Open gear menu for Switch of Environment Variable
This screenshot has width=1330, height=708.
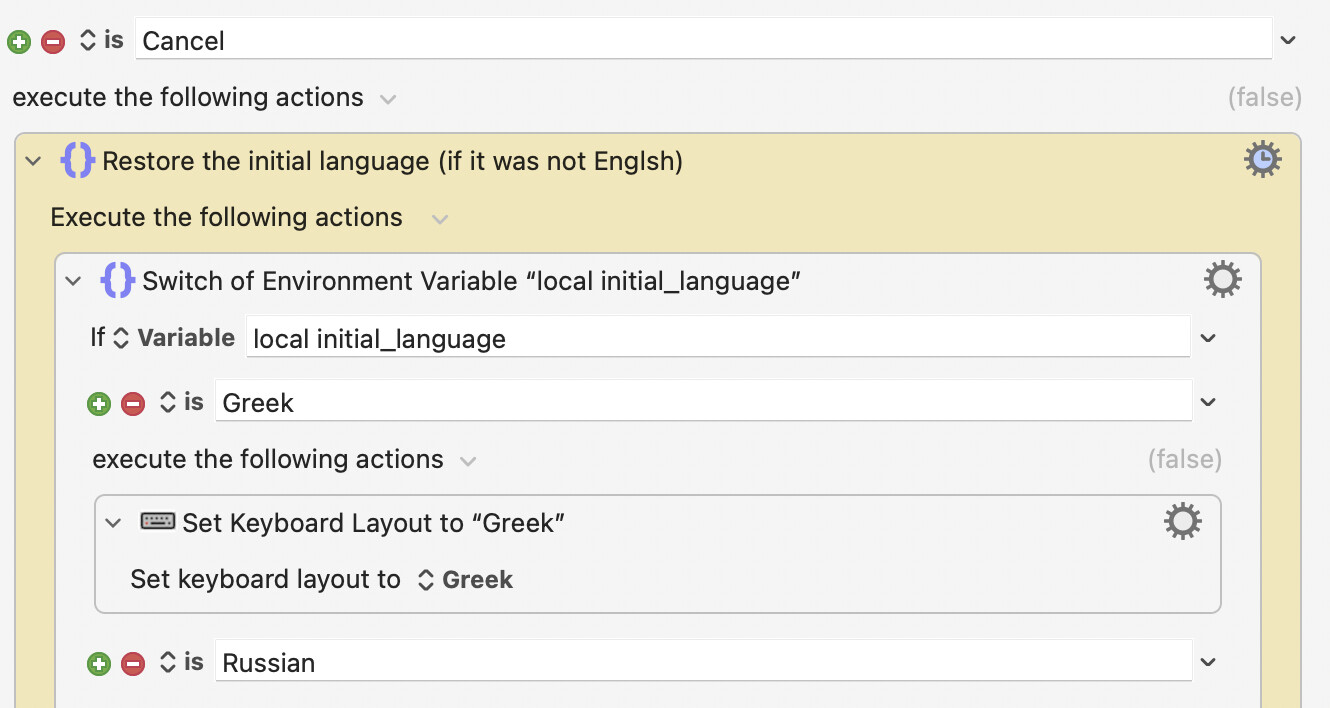(1222, 280)
